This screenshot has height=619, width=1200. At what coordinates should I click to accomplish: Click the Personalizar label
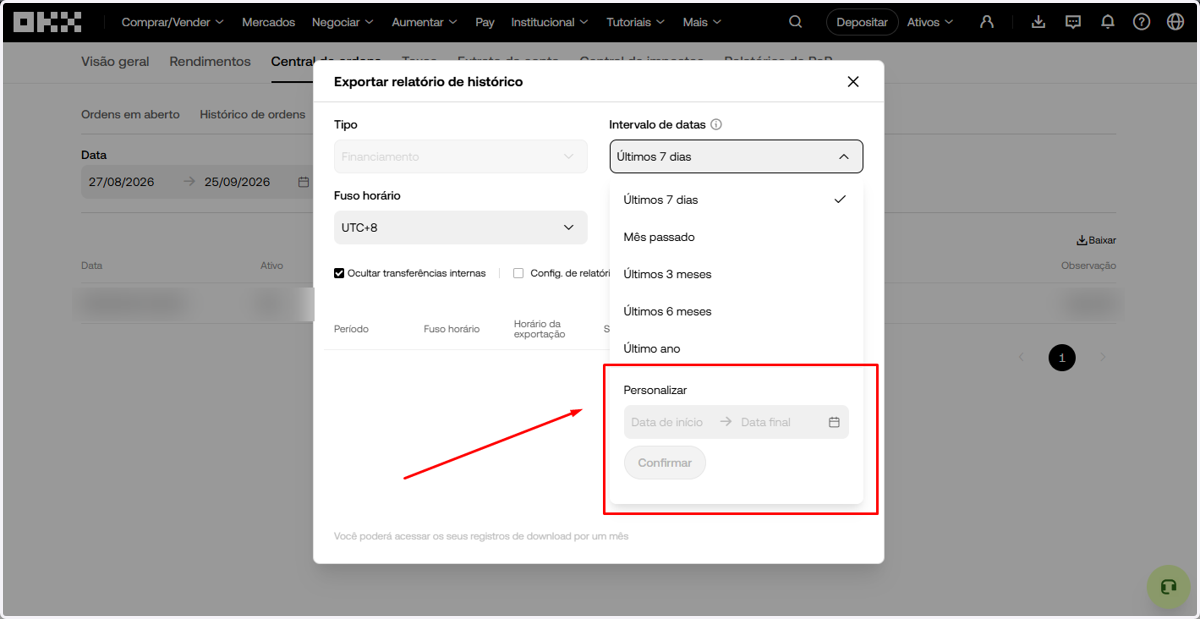click(x=655, y=390)
